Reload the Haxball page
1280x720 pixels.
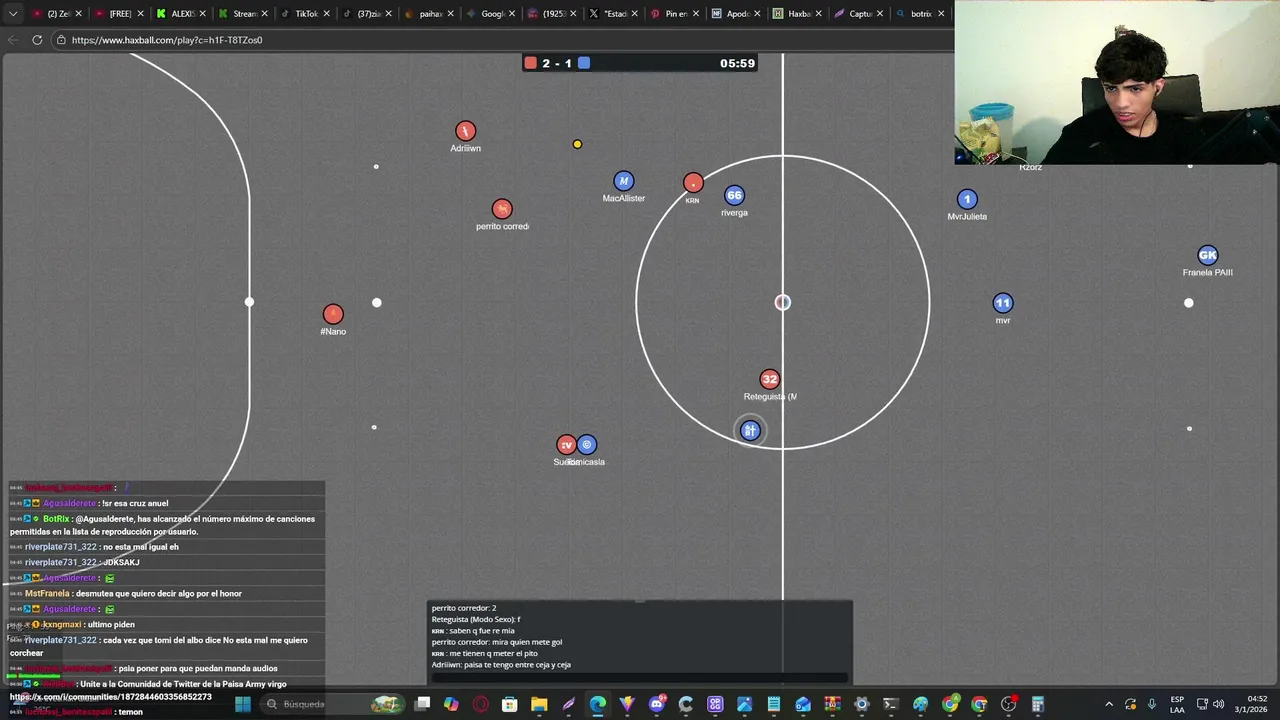click(37, 40)
